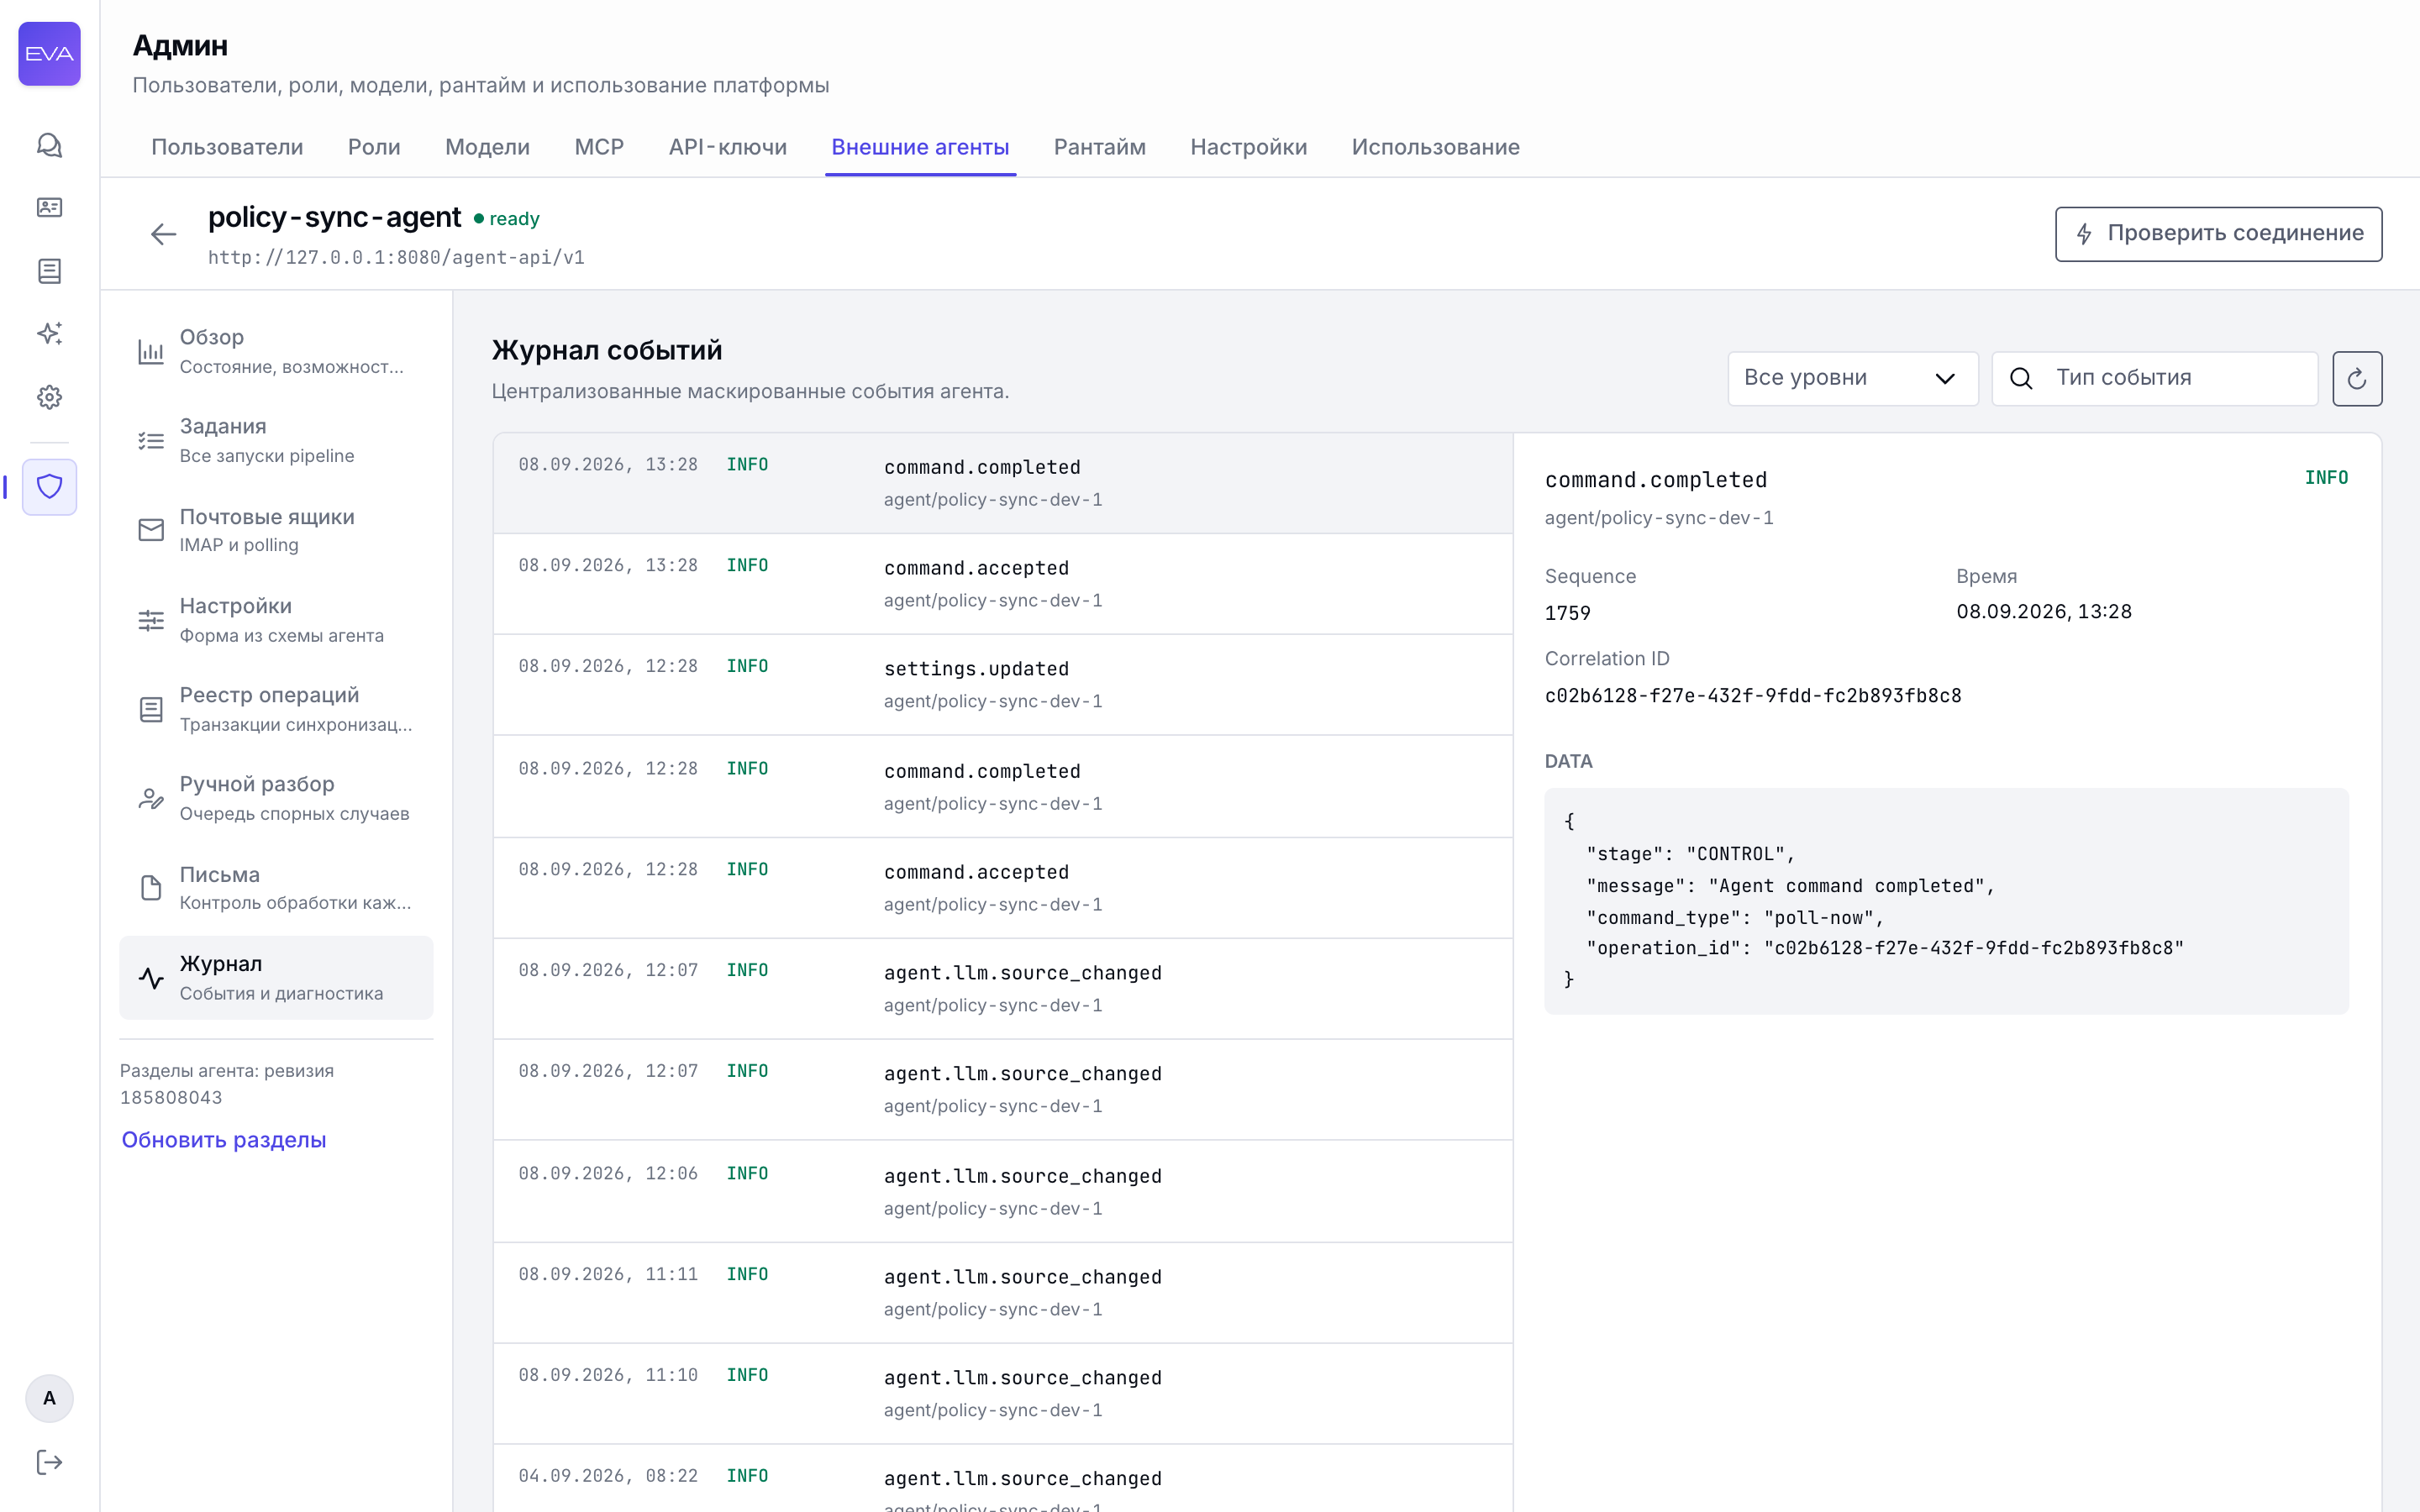Click the user avatar A
Screen dimensions: 2420x1512
49,1398
